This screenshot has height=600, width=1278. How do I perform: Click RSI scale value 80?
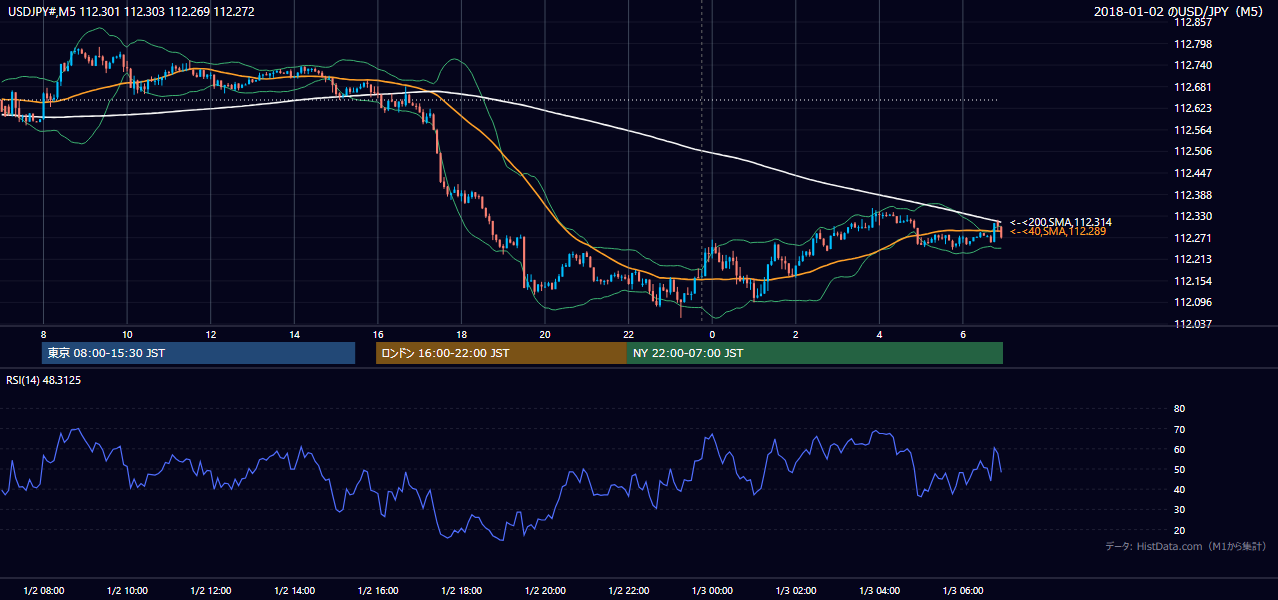click(1180, 409)
